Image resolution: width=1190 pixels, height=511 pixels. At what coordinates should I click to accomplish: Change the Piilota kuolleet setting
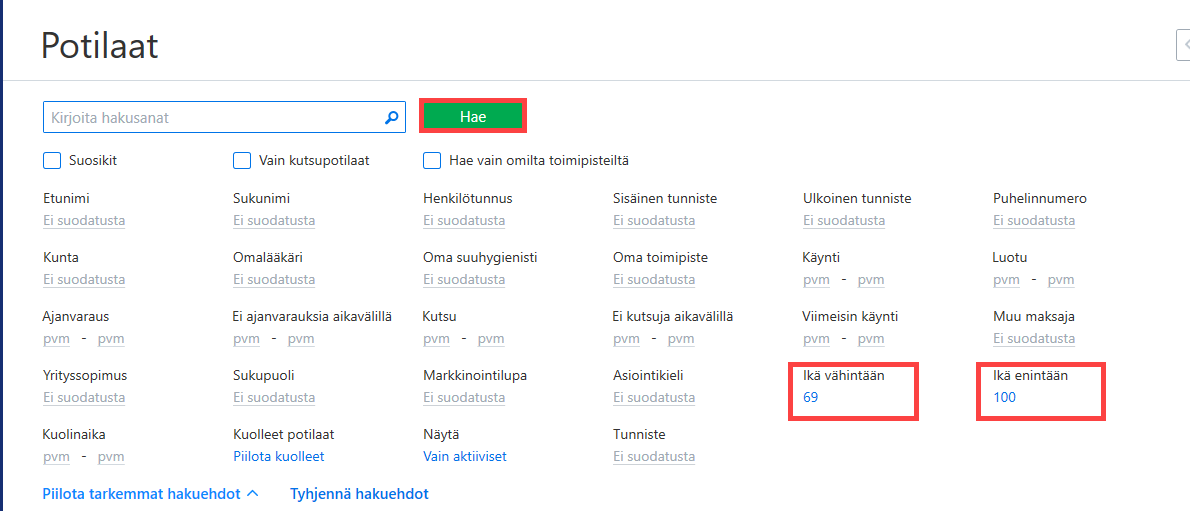coord(279,456)
